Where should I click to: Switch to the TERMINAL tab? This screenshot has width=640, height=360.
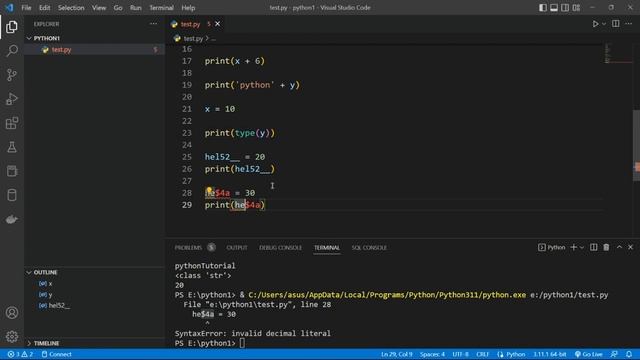327,247
